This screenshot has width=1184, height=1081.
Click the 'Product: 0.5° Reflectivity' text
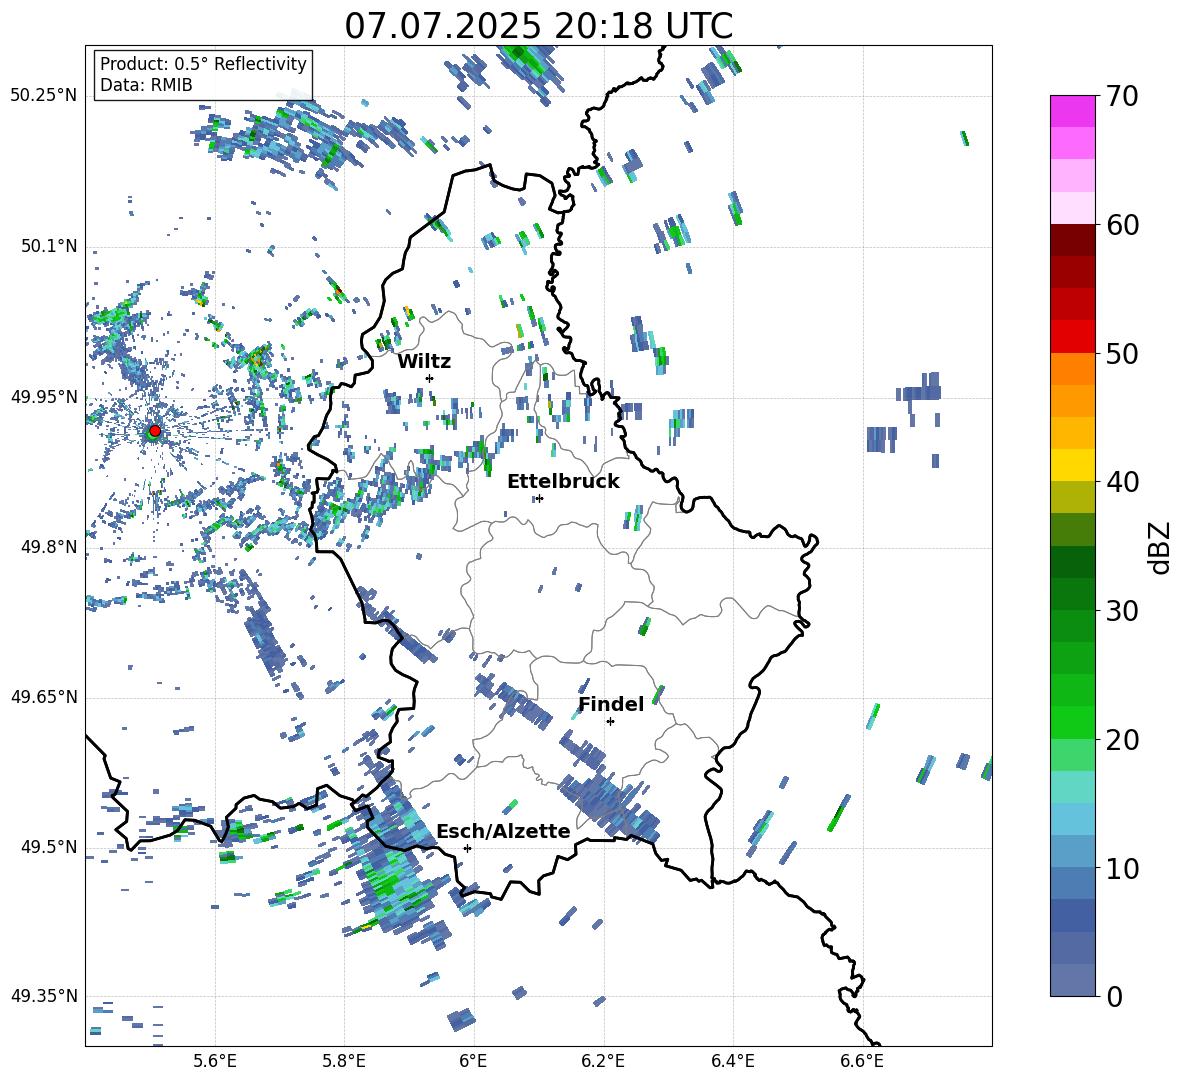pos(203,63)
